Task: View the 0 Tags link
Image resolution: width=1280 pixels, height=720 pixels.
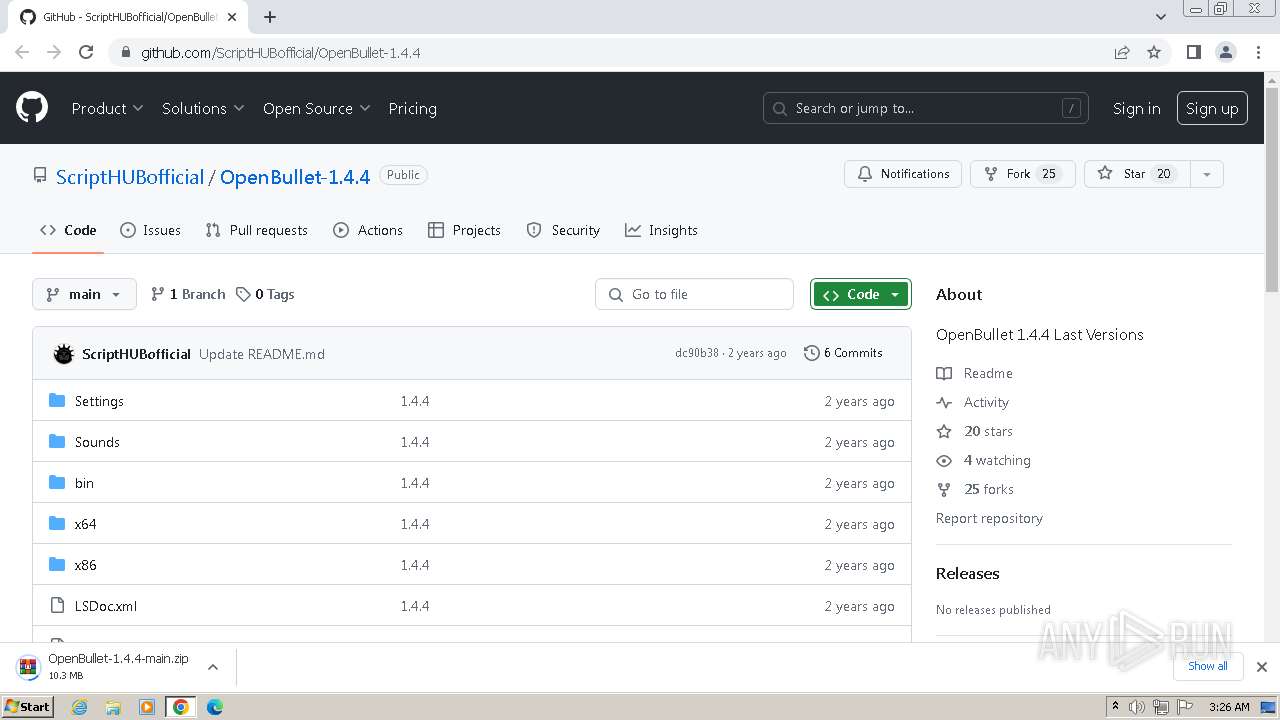Action: coord(265,294)
